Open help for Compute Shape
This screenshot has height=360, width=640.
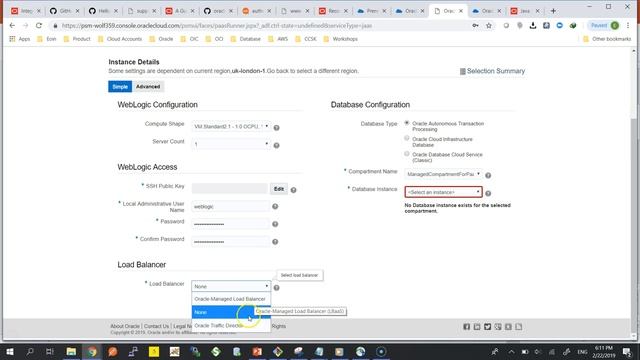[276, 128]
